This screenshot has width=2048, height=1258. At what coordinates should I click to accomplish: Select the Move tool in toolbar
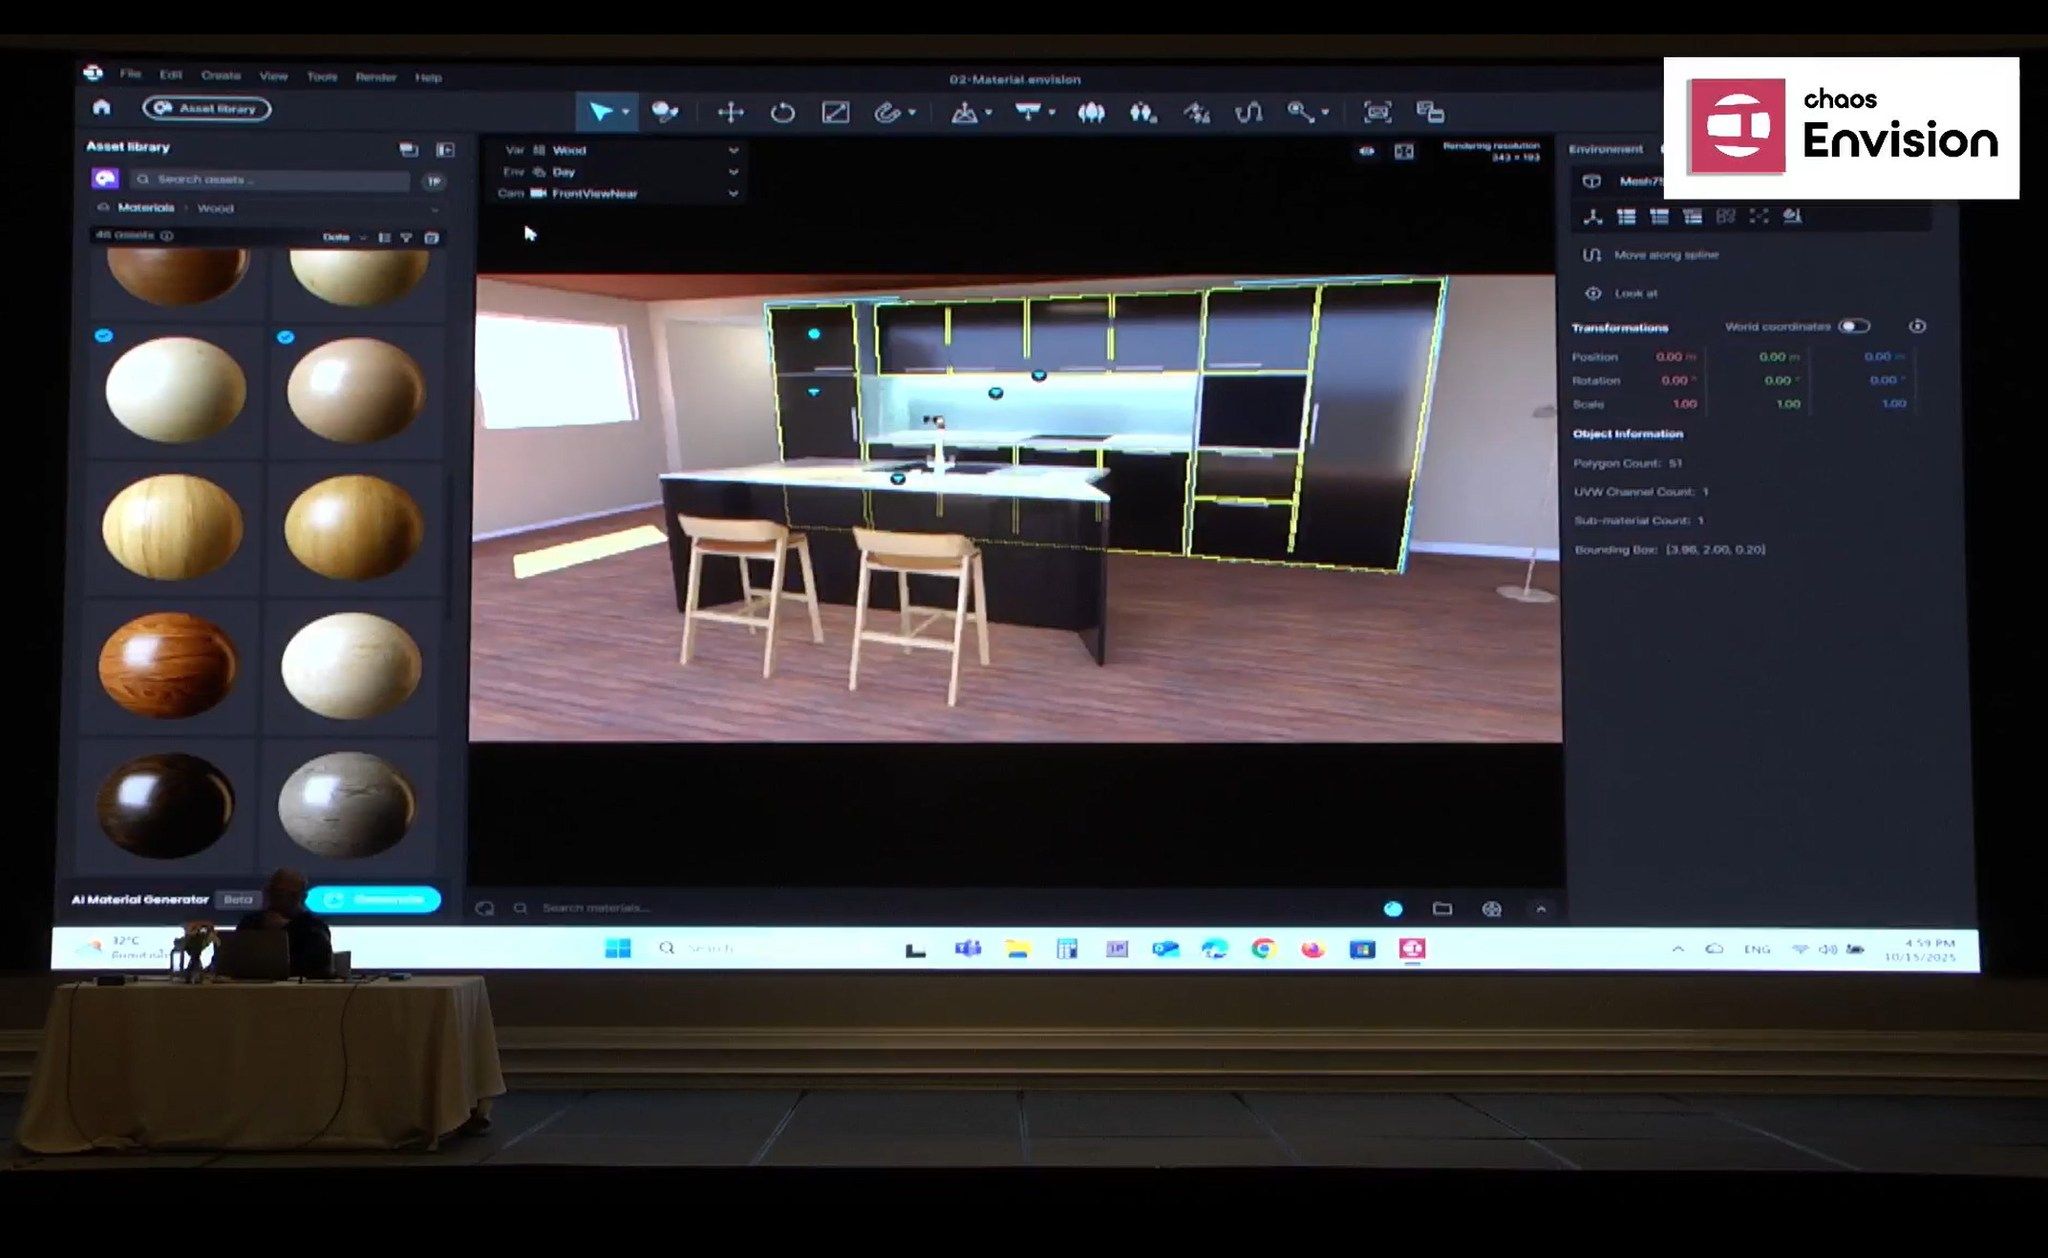(731, 112)
